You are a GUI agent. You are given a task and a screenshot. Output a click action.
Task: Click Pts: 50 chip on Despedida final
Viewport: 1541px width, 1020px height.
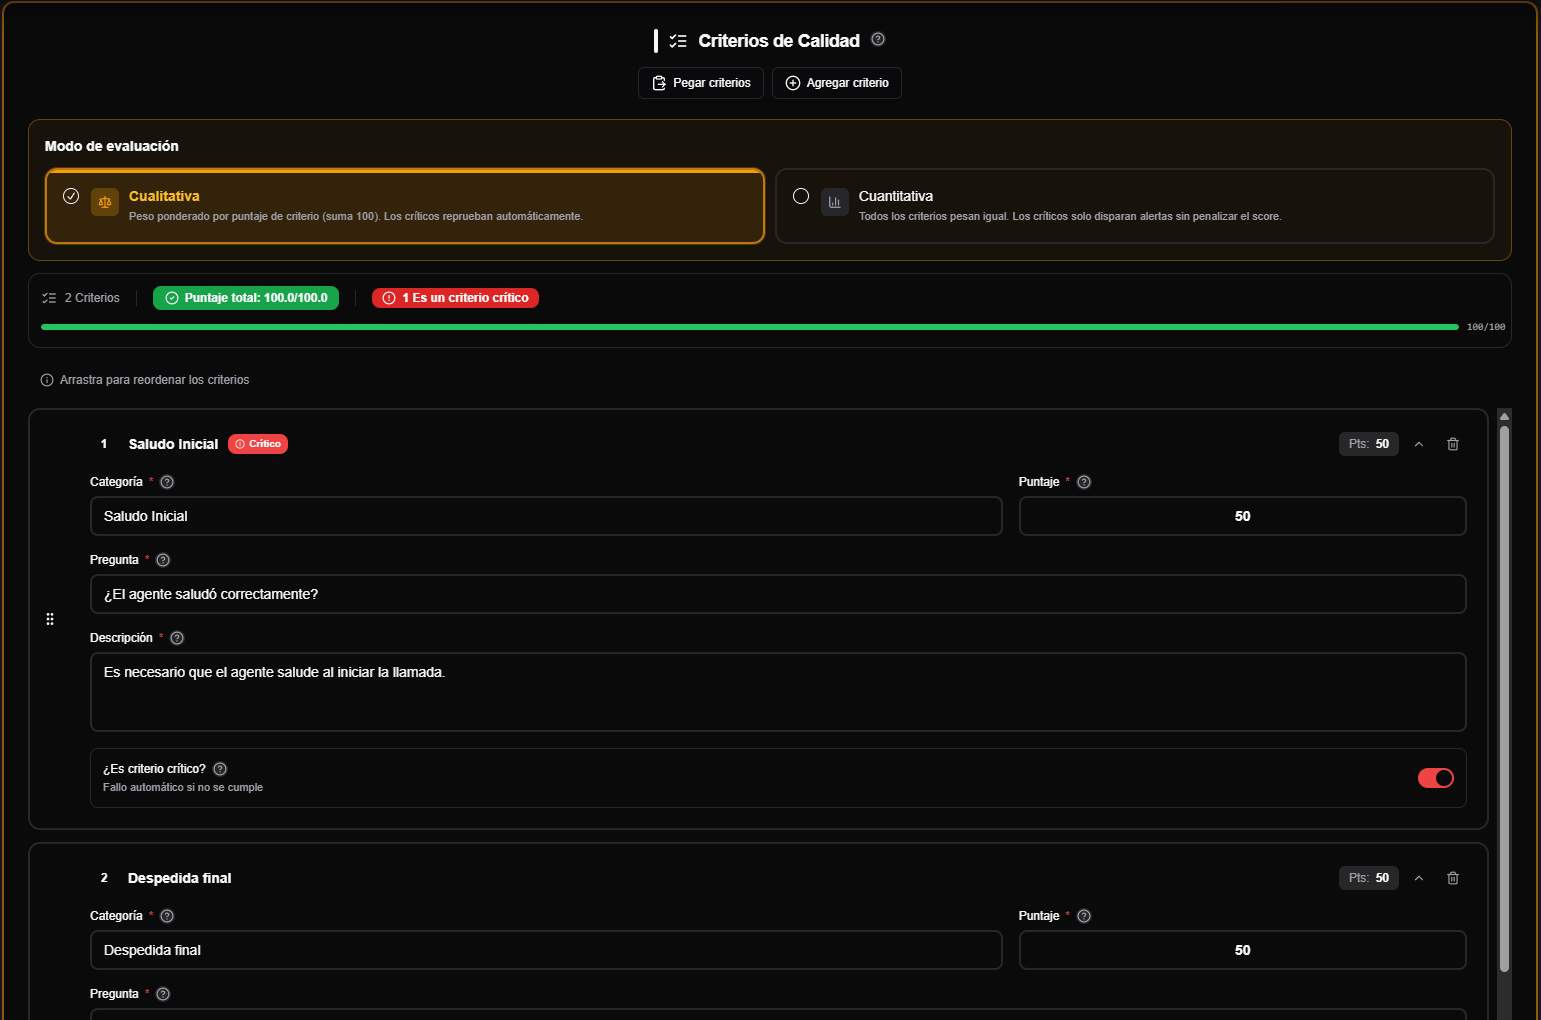pyautogui.click(x=1369, y=878)
